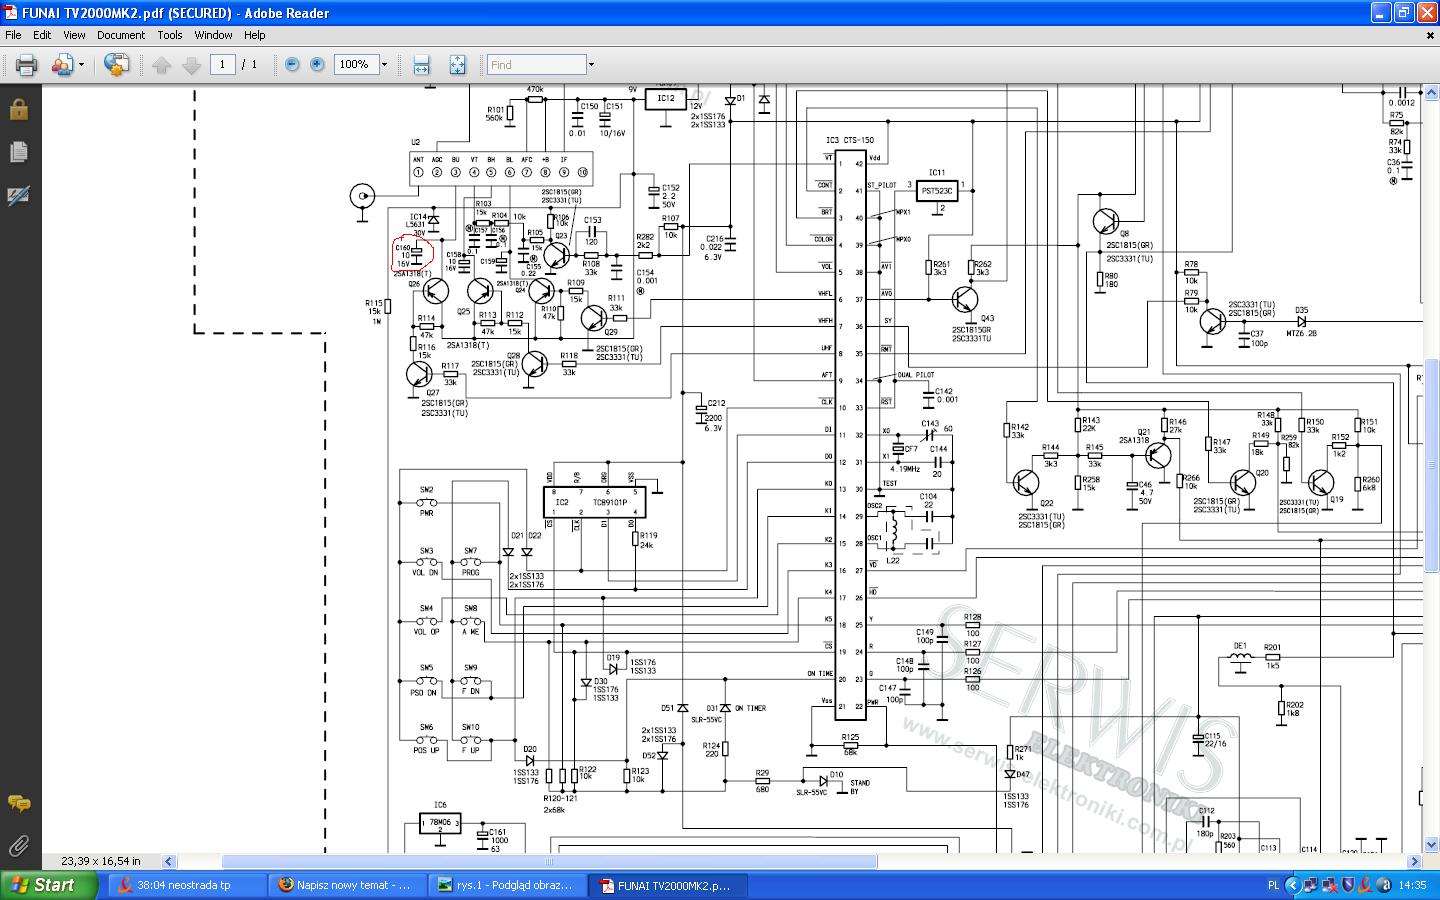Screen dimensions: 1440x900
Task: Click the vertical scrollbar down arrow
Action: [x=1431, y=846]
